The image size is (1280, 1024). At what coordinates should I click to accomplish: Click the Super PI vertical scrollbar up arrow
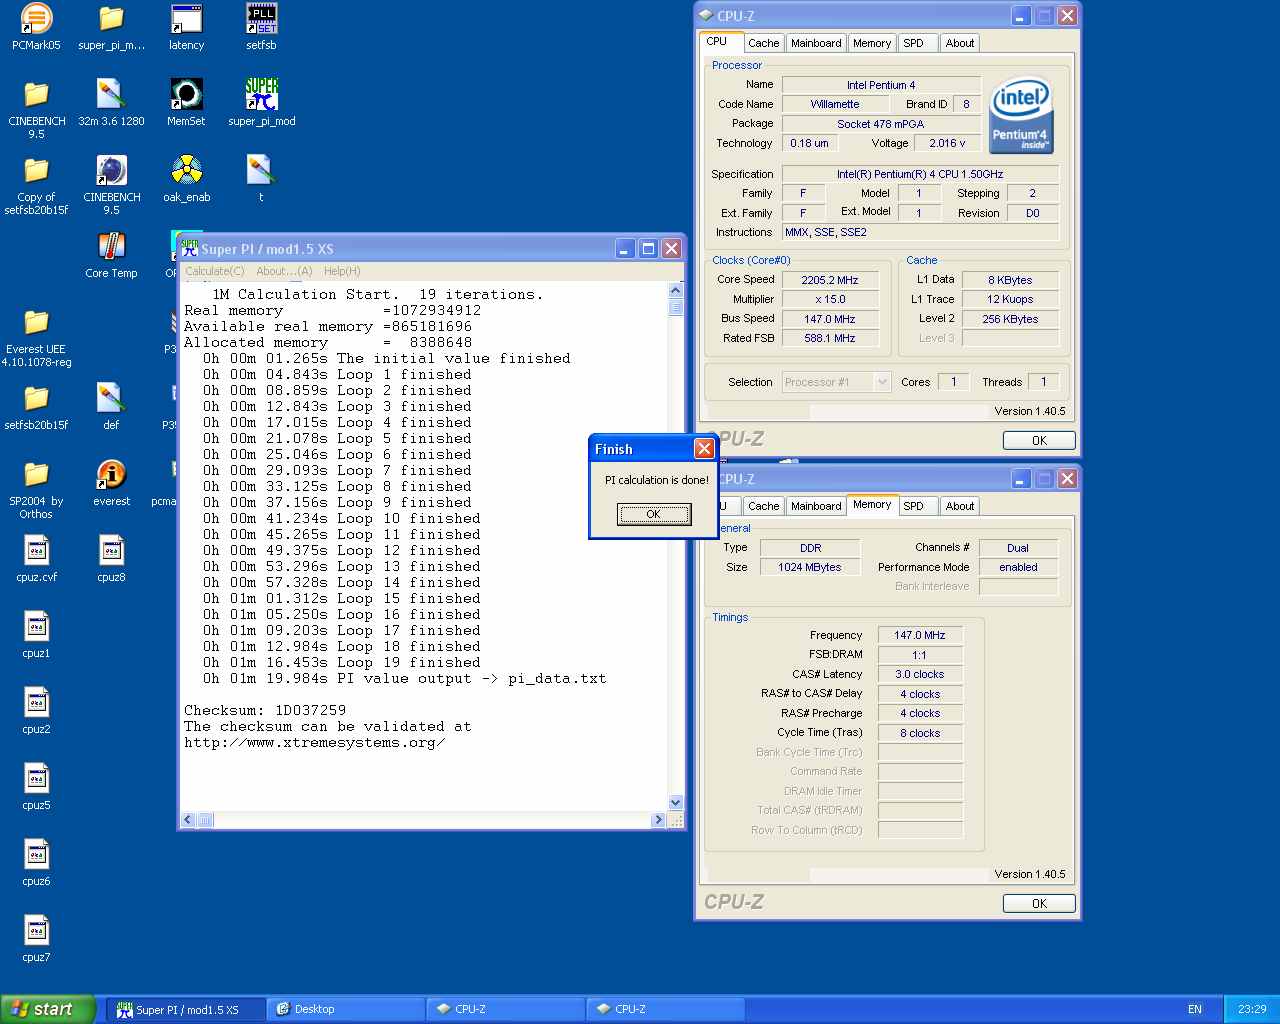pyautogui.click(x=675, y=290)
